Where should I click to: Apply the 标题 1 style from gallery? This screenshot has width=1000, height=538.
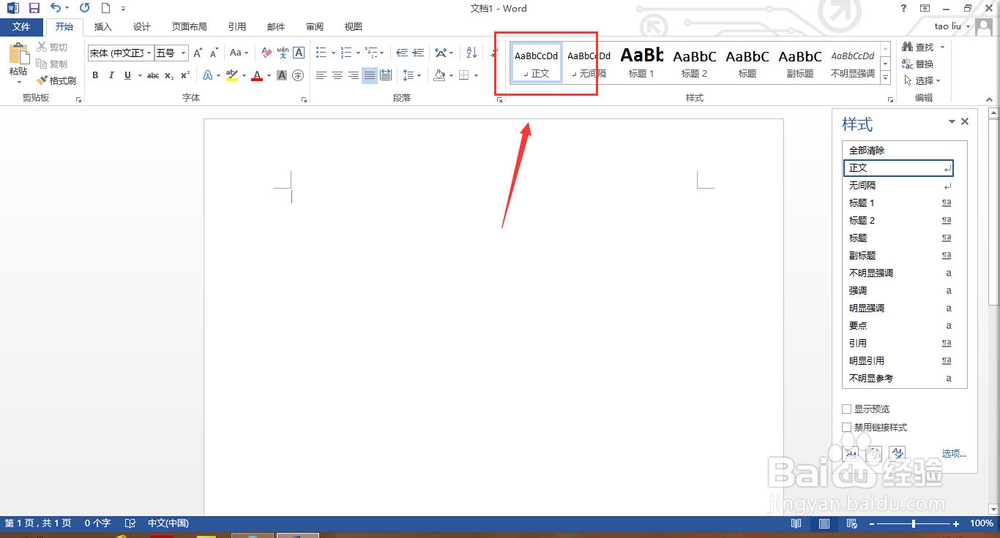pyautogui.click(x=642, y=62)
